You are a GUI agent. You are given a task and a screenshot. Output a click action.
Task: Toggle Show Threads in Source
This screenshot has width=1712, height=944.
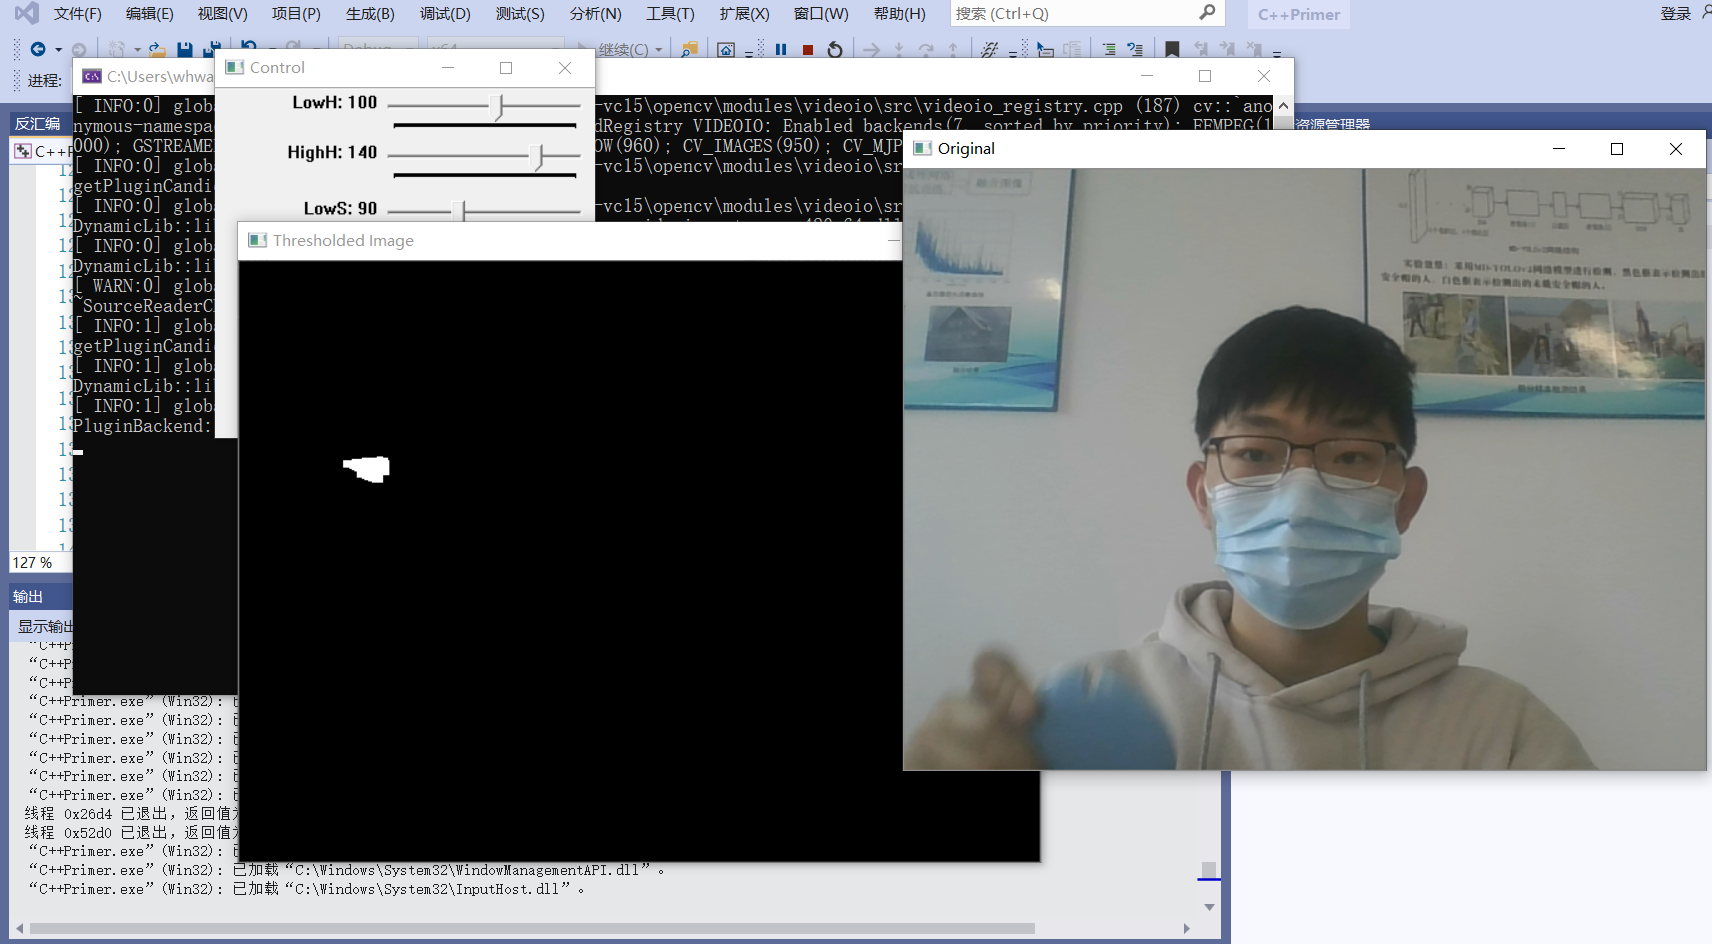991,50
